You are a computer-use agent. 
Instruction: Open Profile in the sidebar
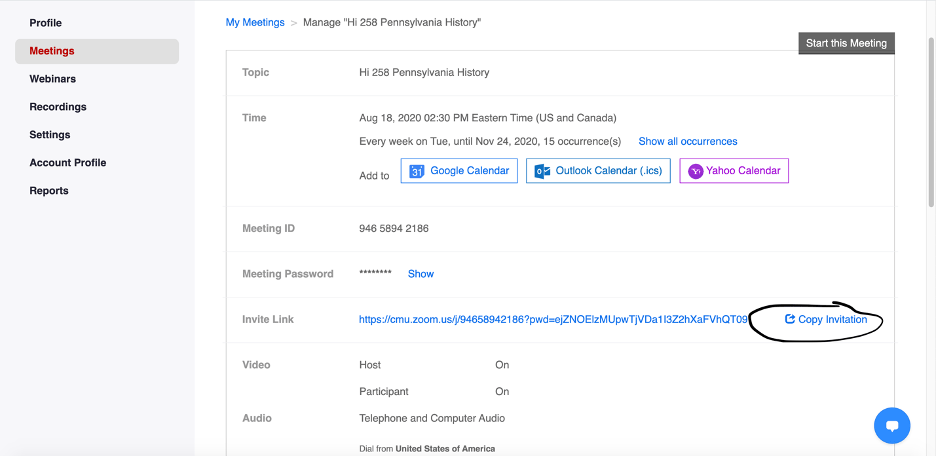(x=45, y=23)
